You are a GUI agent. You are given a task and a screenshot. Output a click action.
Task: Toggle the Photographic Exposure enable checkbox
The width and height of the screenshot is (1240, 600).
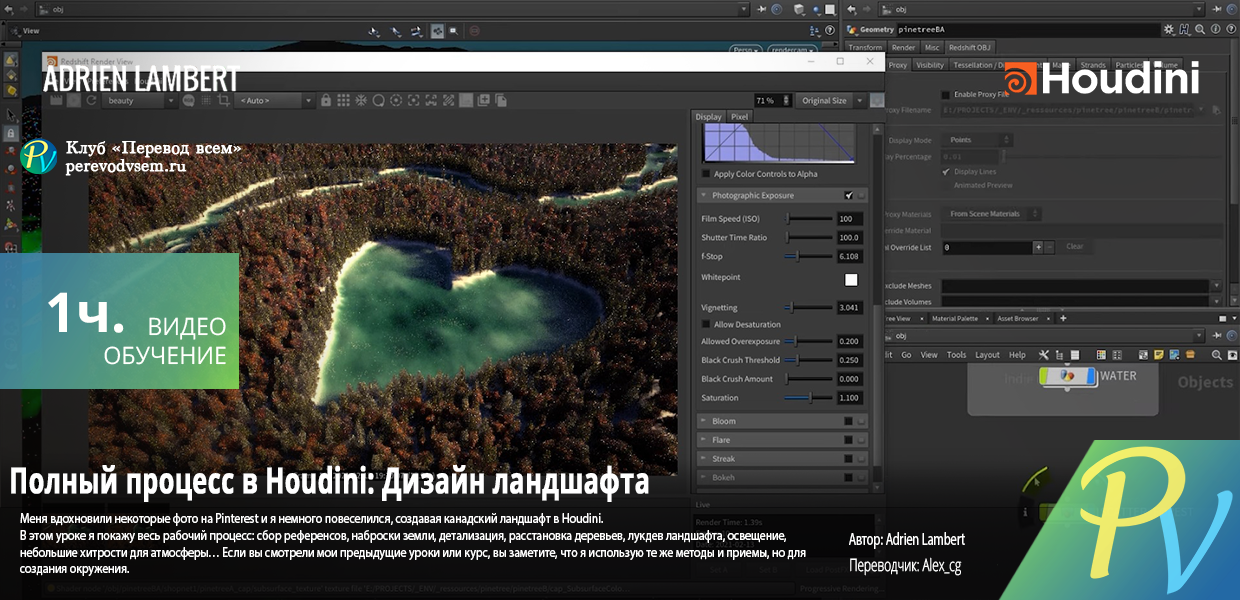pos(849,196)
